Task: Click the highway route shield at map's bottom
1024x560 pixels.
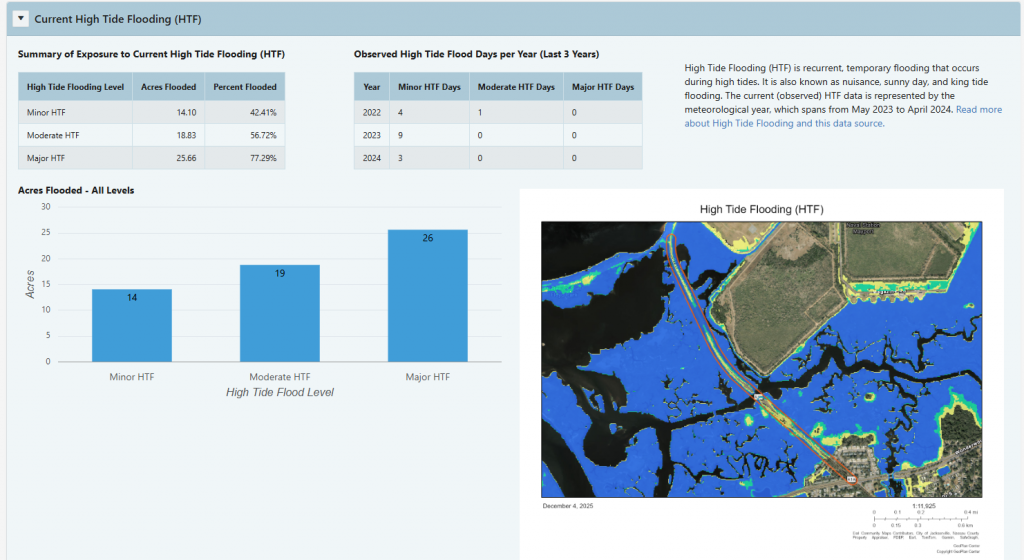Action: 853,481
